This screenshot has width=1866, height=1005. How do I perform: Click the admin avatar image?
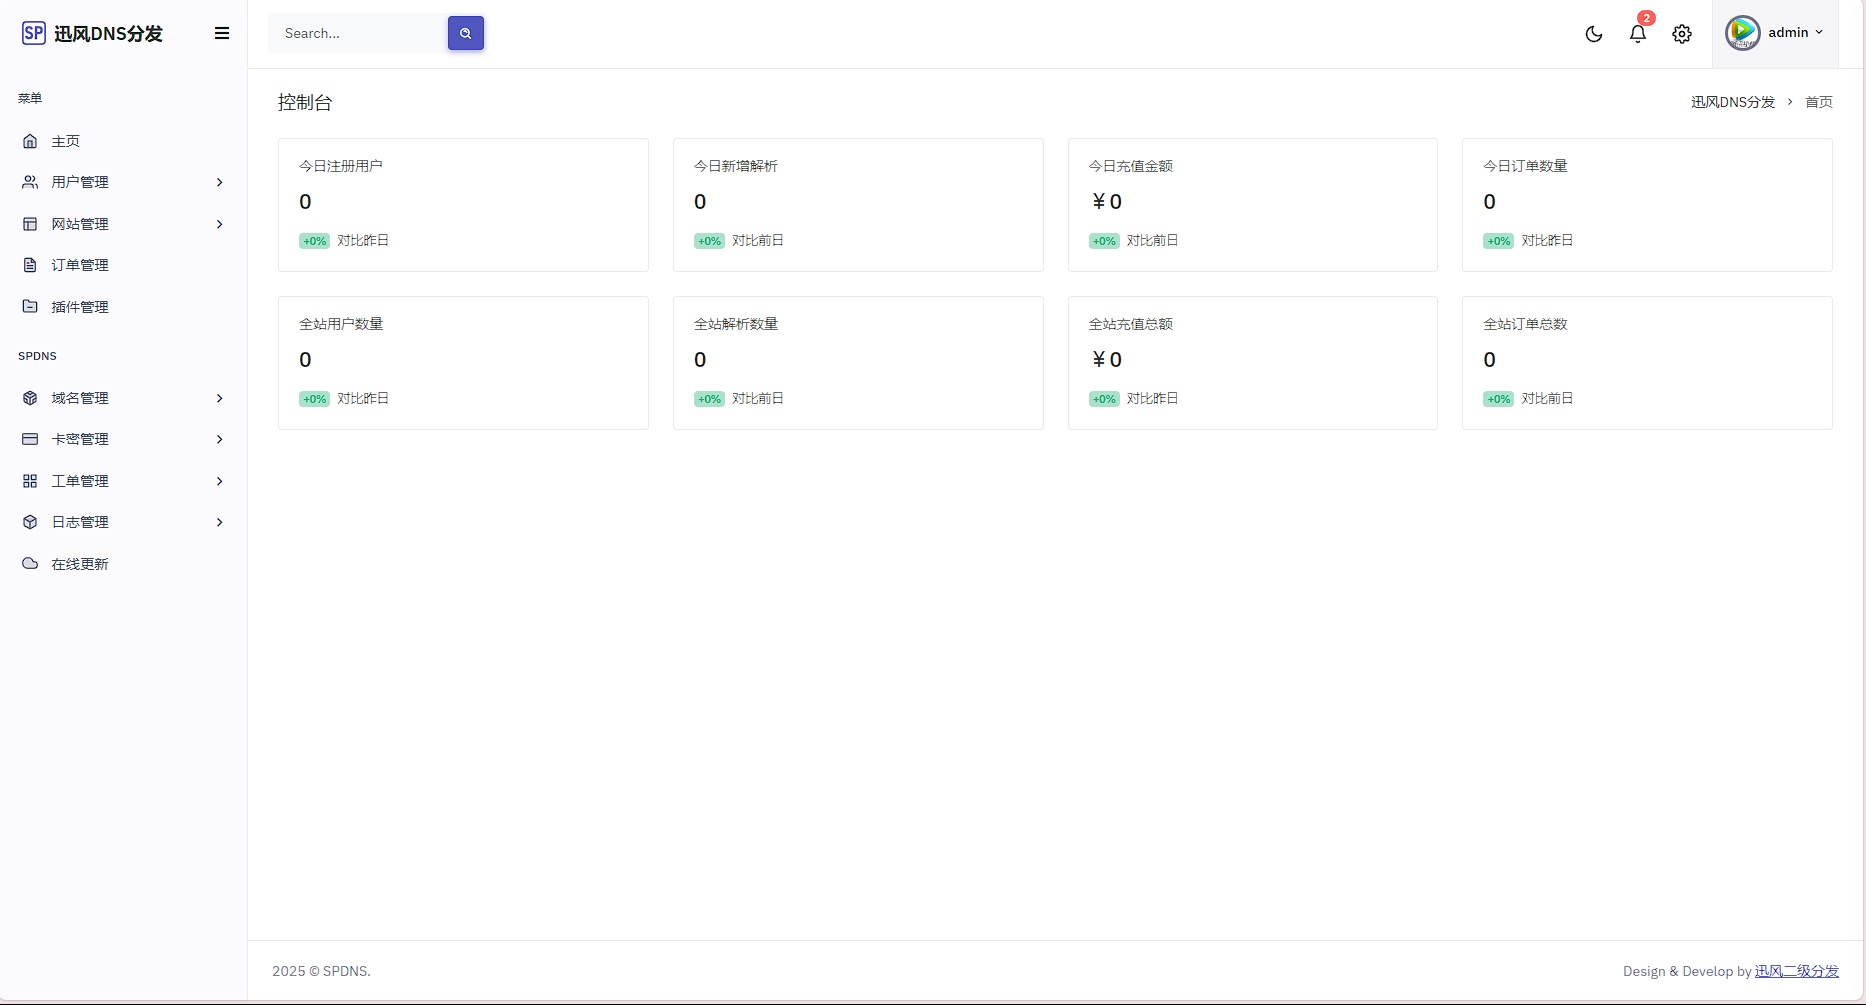(x=1742, y=33)
